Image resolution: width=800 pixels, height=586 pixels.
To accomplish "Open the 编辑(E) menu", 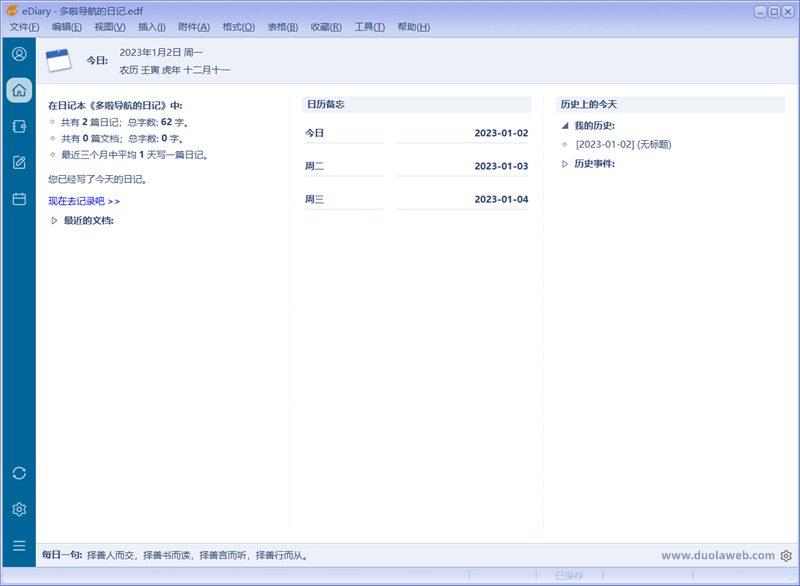I will click(66, 27).
